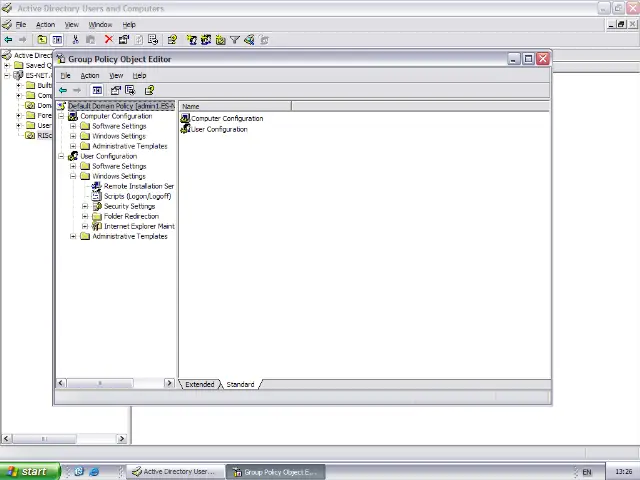This screenshot has width=640, height=480.
Task: Select Folder Redirection tree node
Action: tap(131, 216)
